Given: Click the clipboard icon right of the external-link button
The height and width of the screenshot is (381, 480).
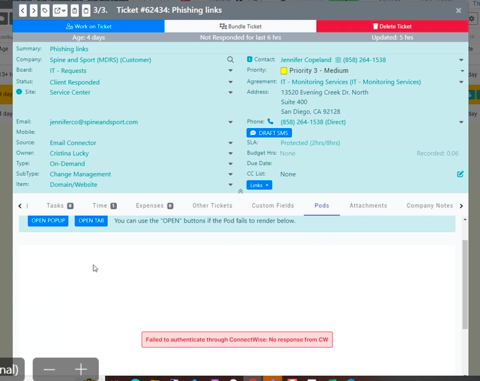Looking at the screenshot, I should pos(75,11).
